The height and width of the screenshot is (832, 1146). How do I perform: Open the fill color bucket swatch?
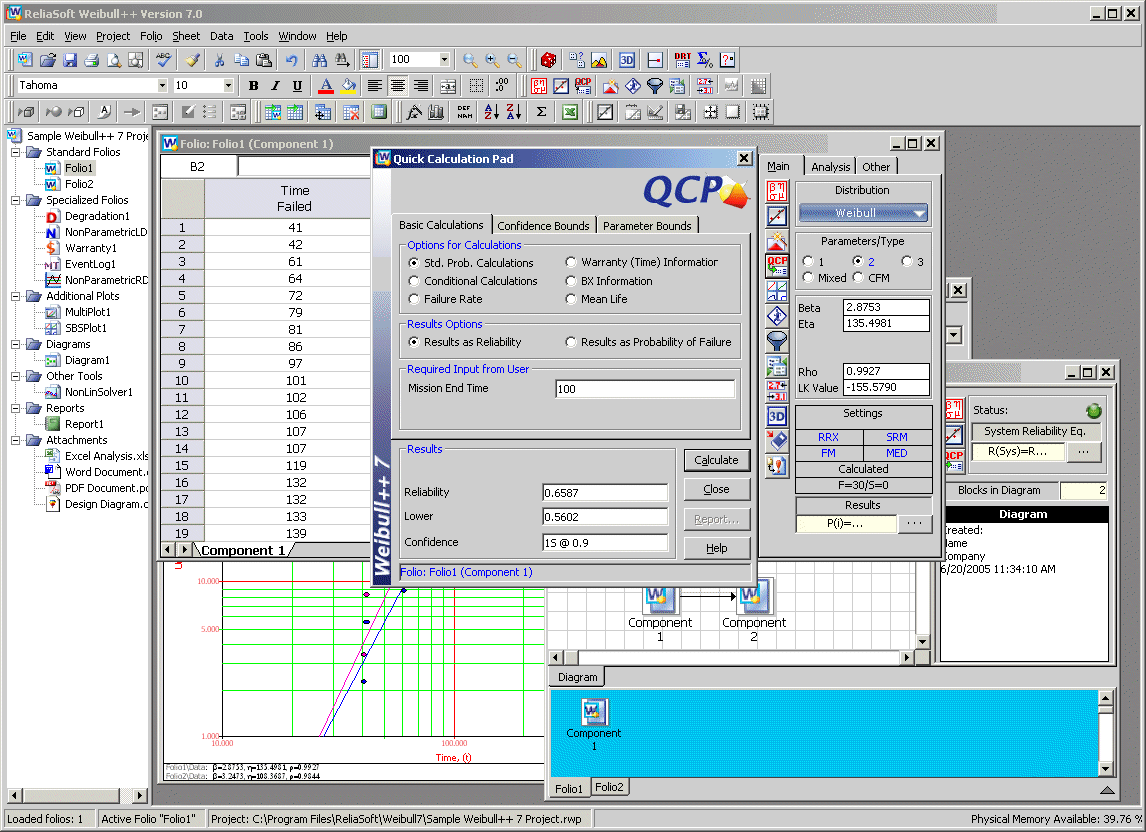point(349,86)
